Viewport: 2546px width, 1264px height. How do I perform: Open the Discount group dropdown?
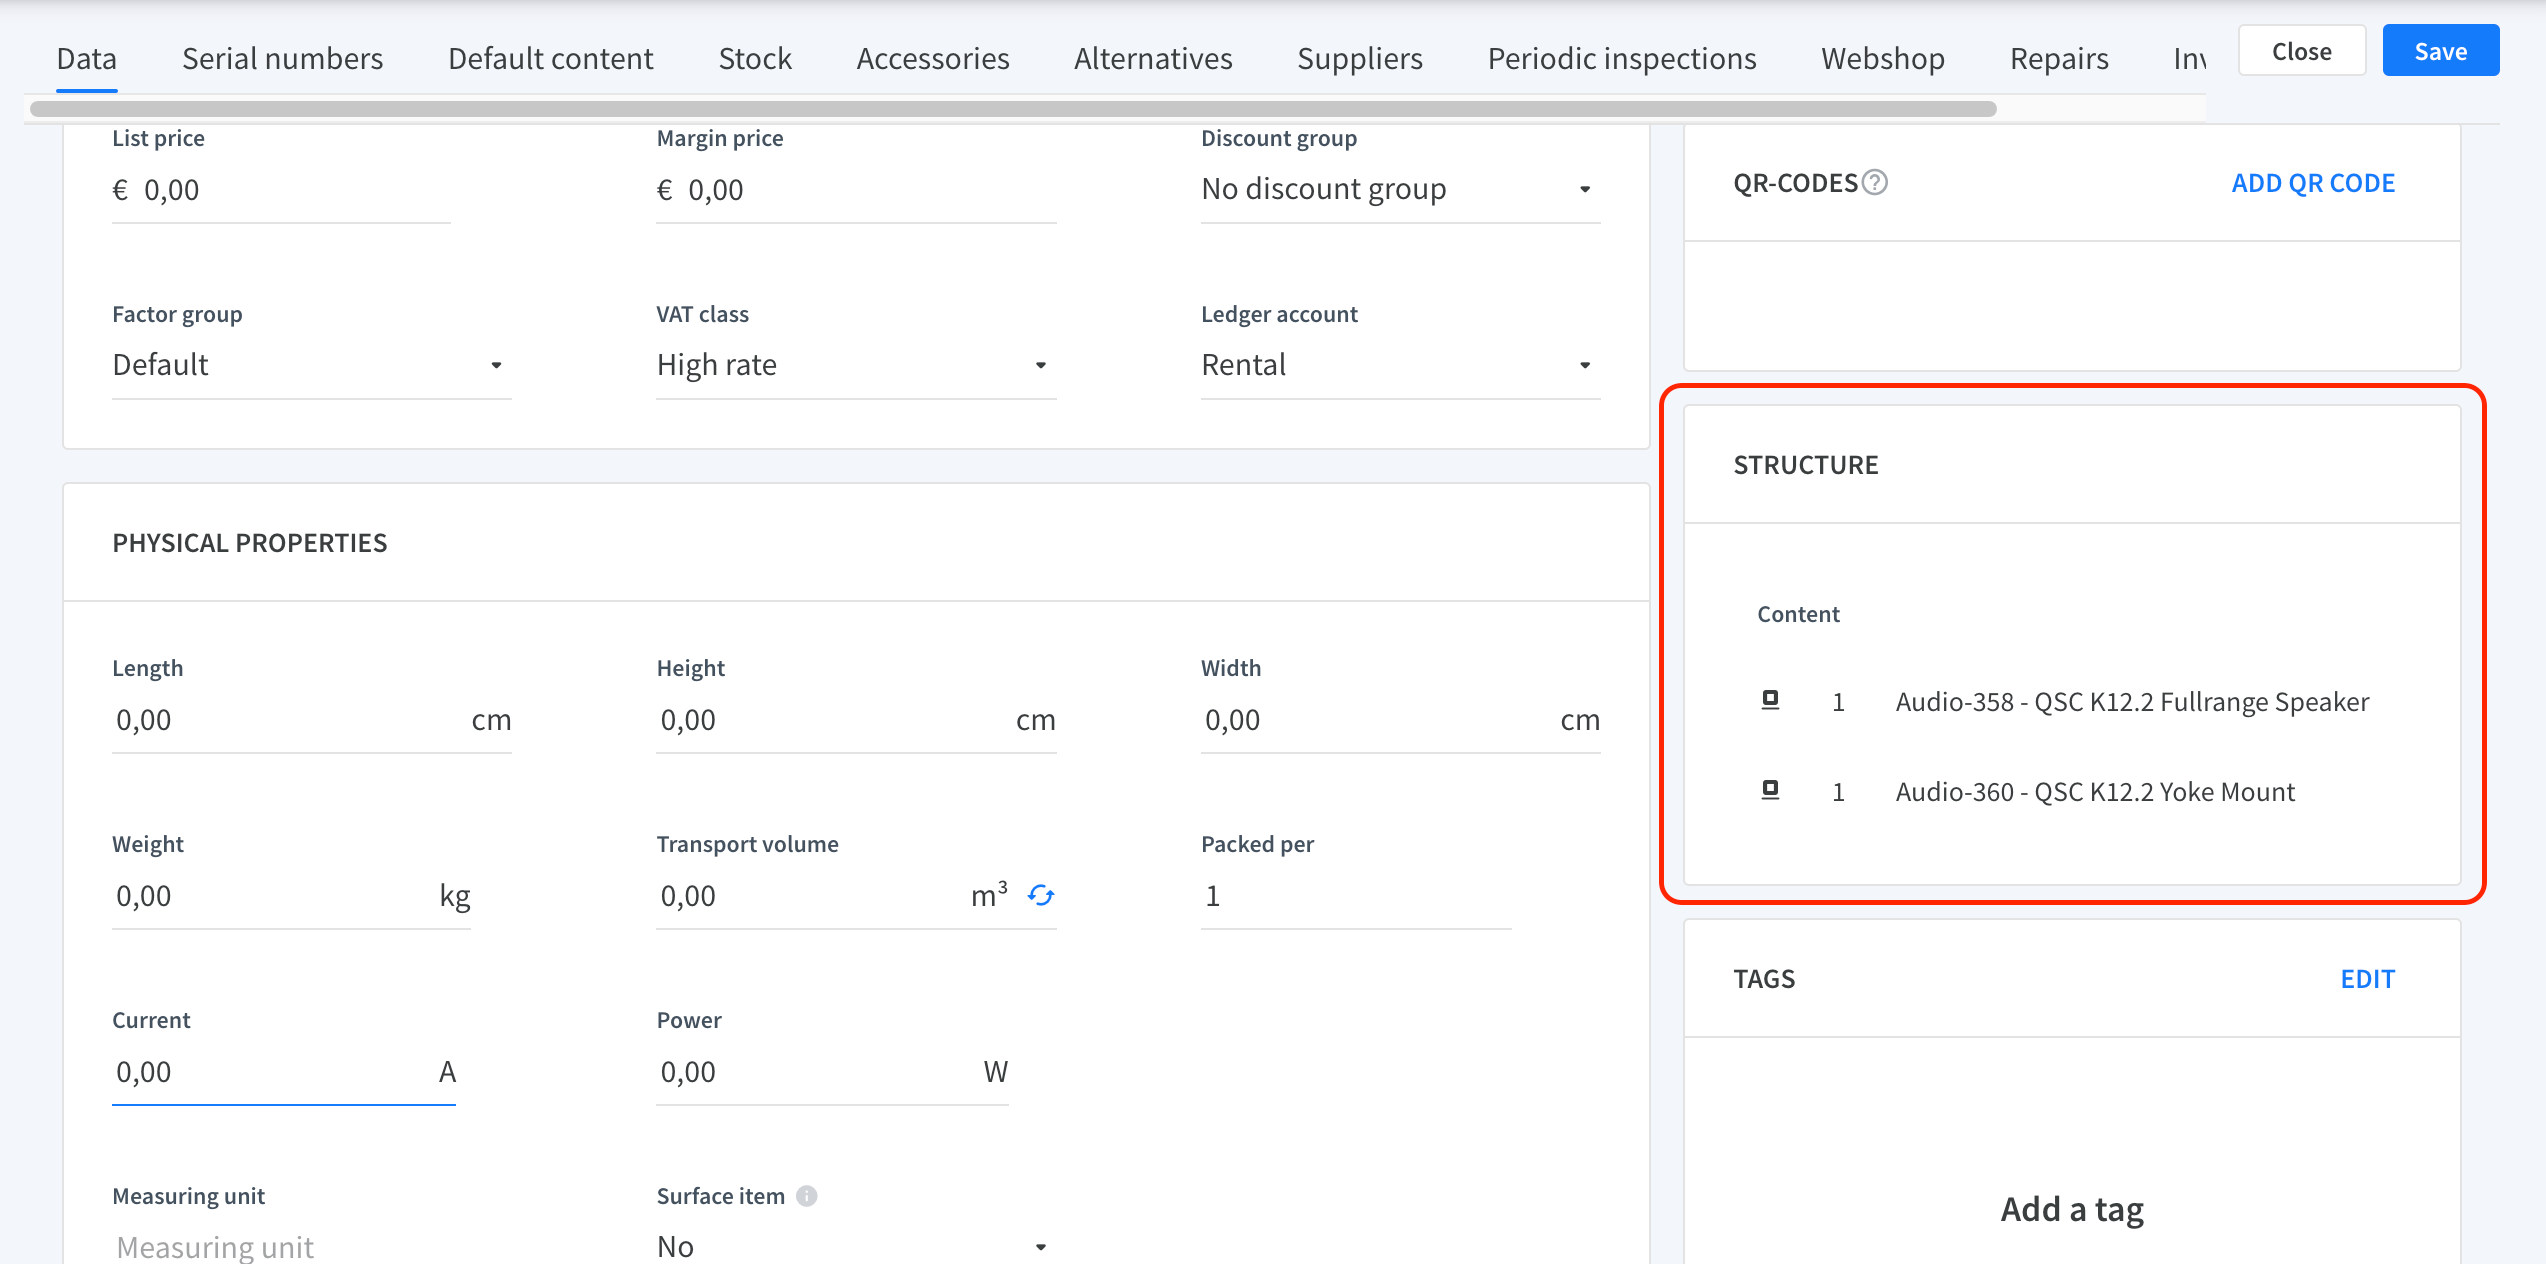click(1400, 189)
